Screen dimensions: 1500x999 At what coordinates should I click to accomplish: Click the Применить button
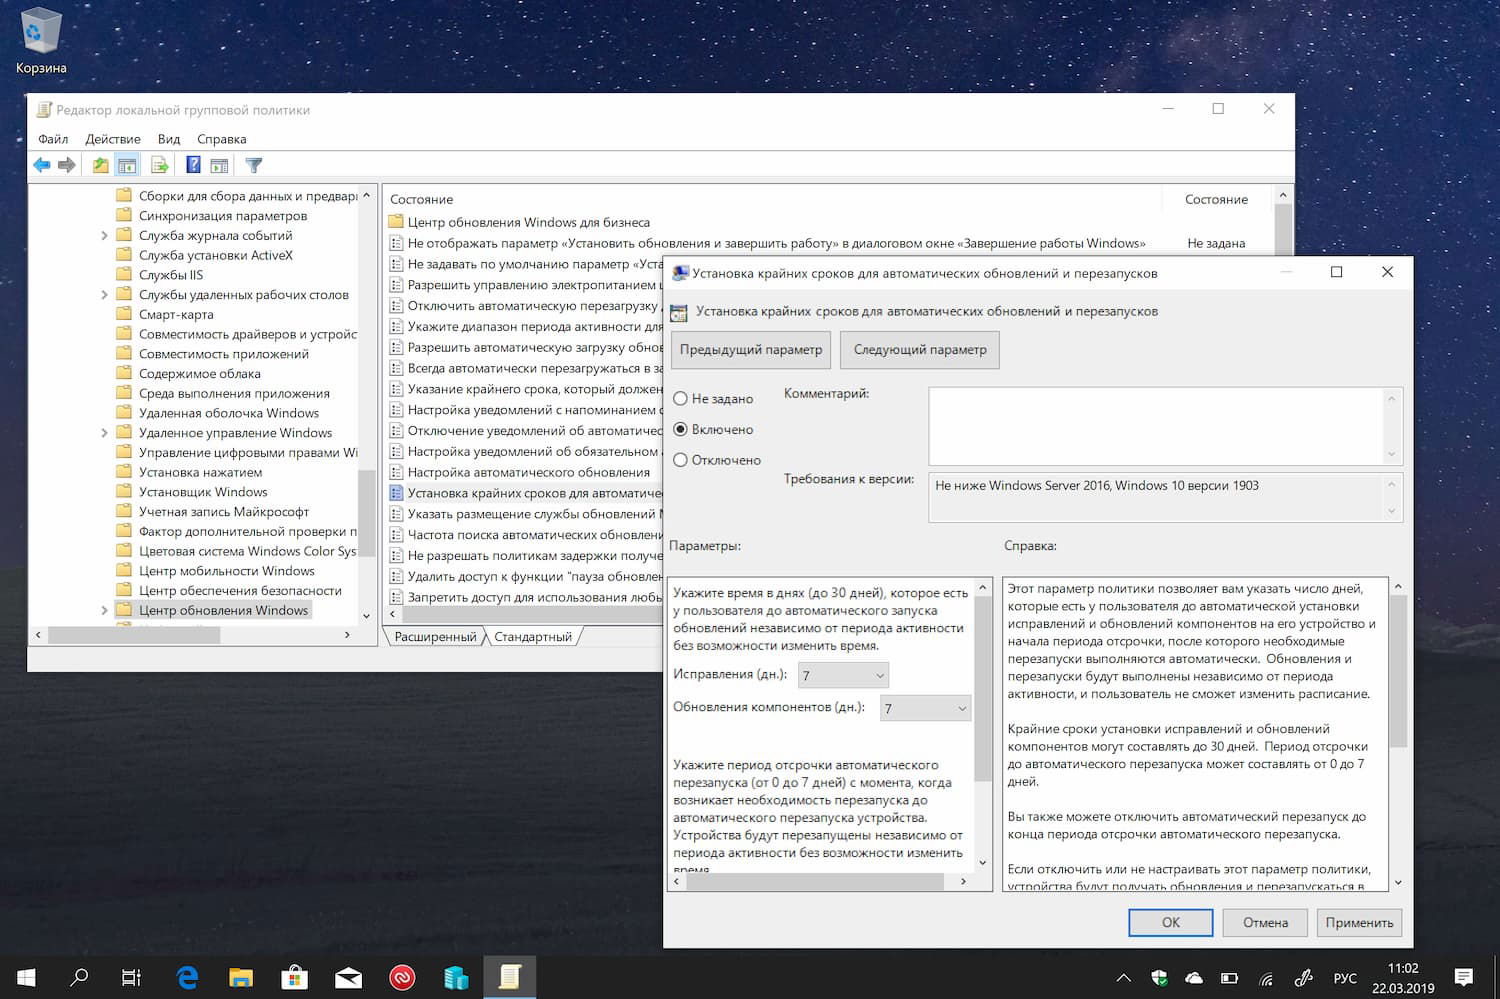pos(1359,923)
